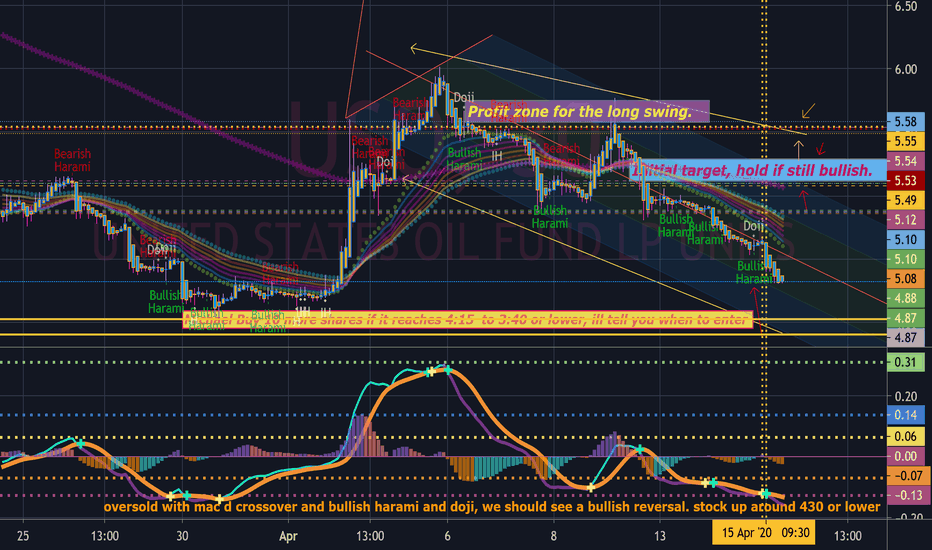Click the '15 Apr '20 09:30' time label
Viewport: 932px width, 550px height.
point(764,533)
